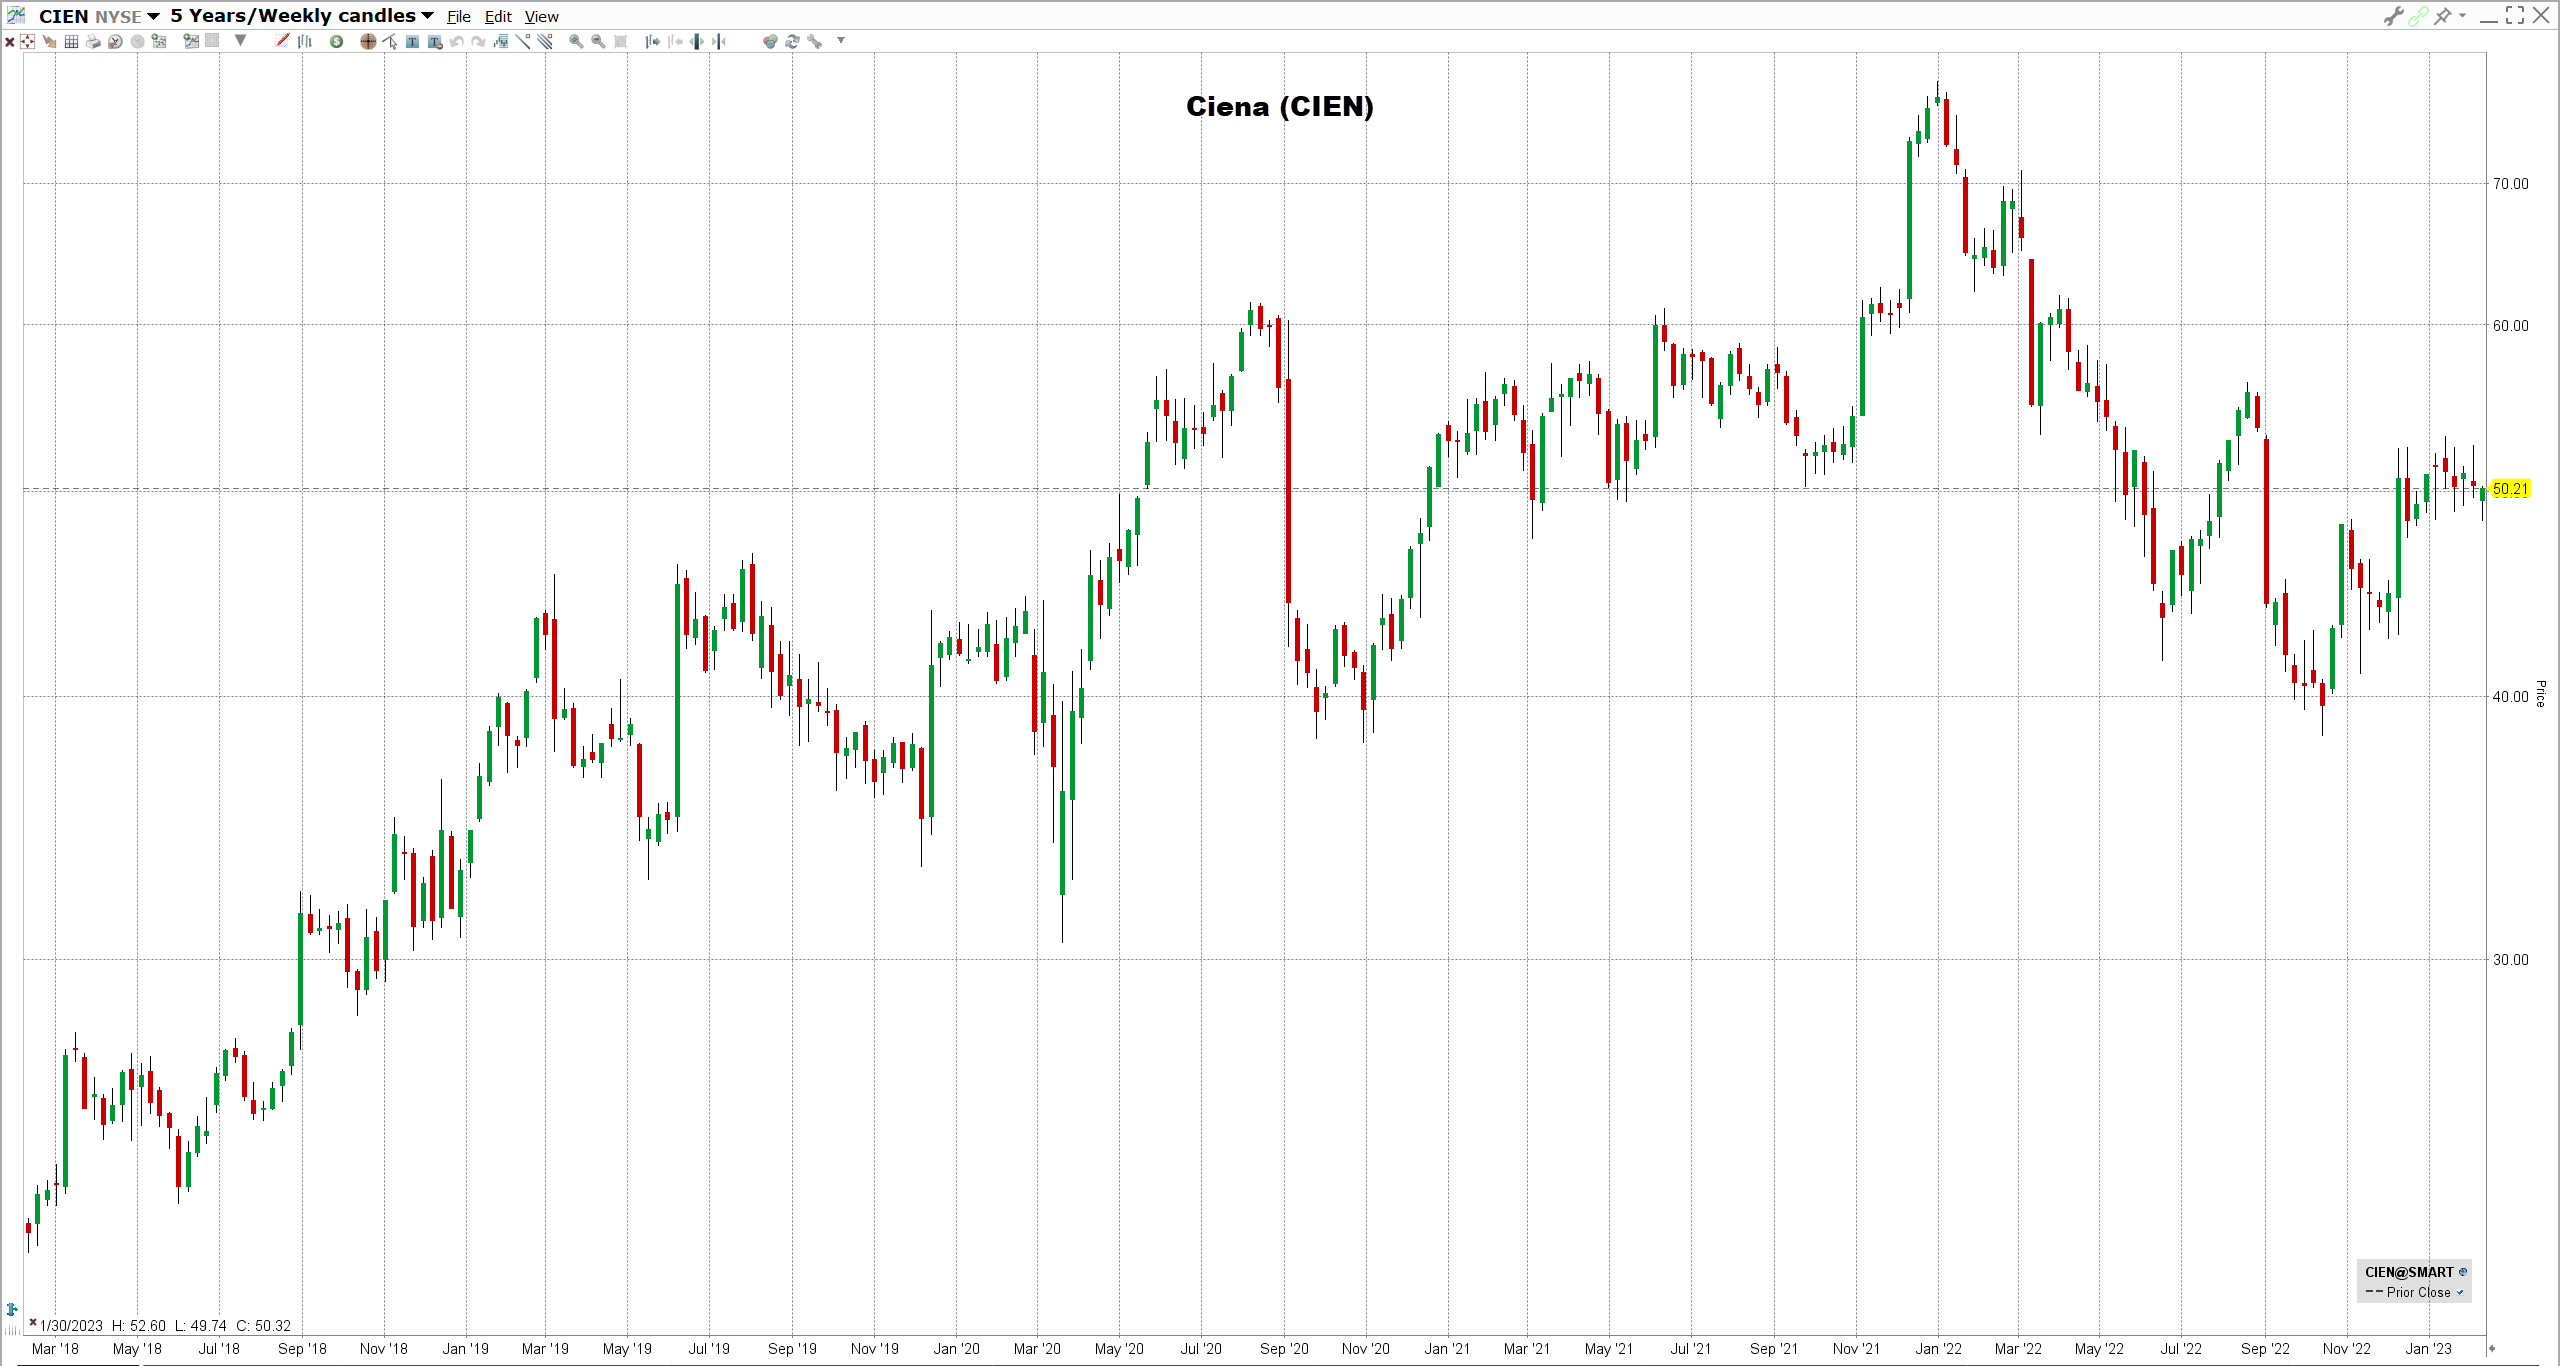Shift chart bars right arrow icon
This screenshot has height=1366, width=2560.
tap(652, 41)
